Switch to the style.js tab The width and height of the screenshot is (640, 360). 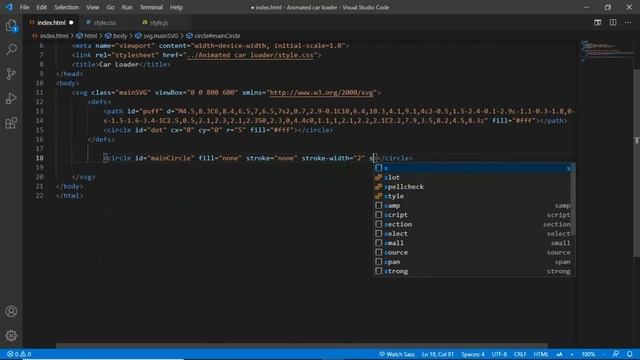click(159, 23)
